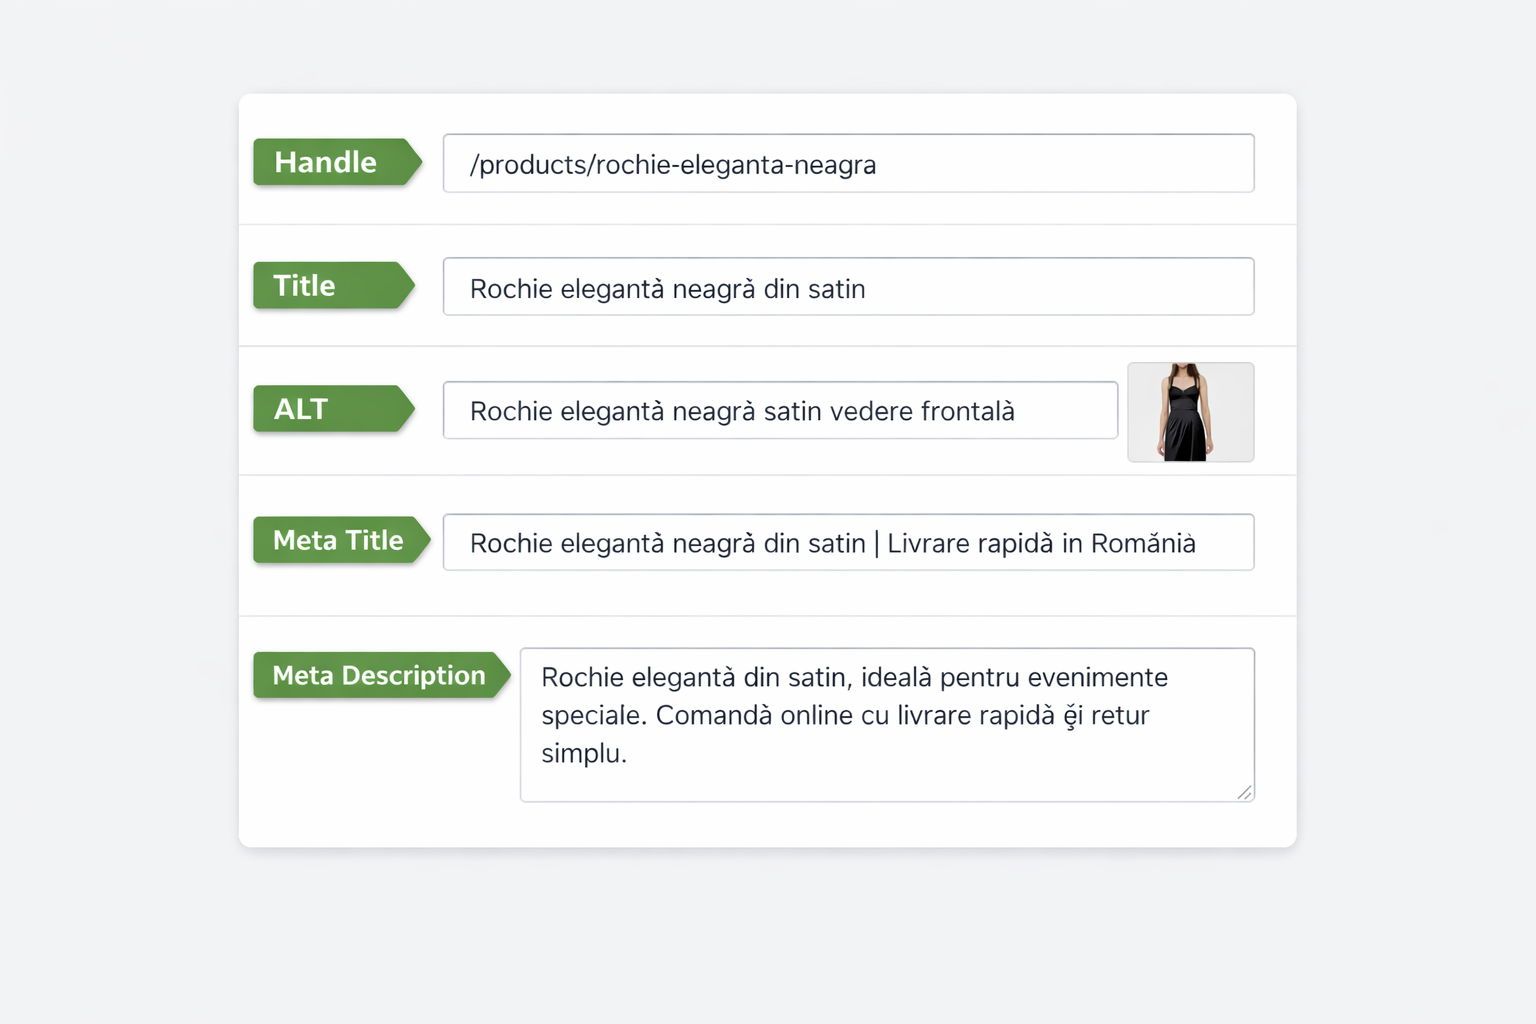The image size is (1536, 1024).
Task: Click the Meta Description textarea resize handle
Action: [x=1244, y=792]
